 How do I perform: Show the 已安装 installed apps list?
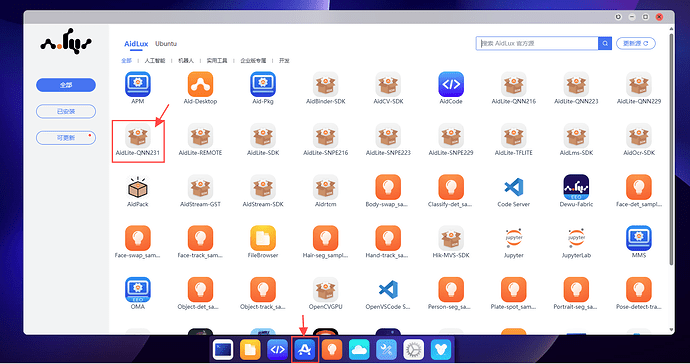(66, 111)
